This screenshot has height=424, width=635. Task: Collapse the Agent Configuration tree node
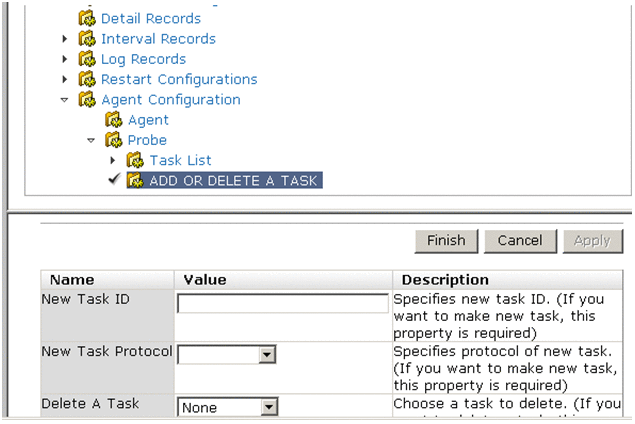point(65,100)
